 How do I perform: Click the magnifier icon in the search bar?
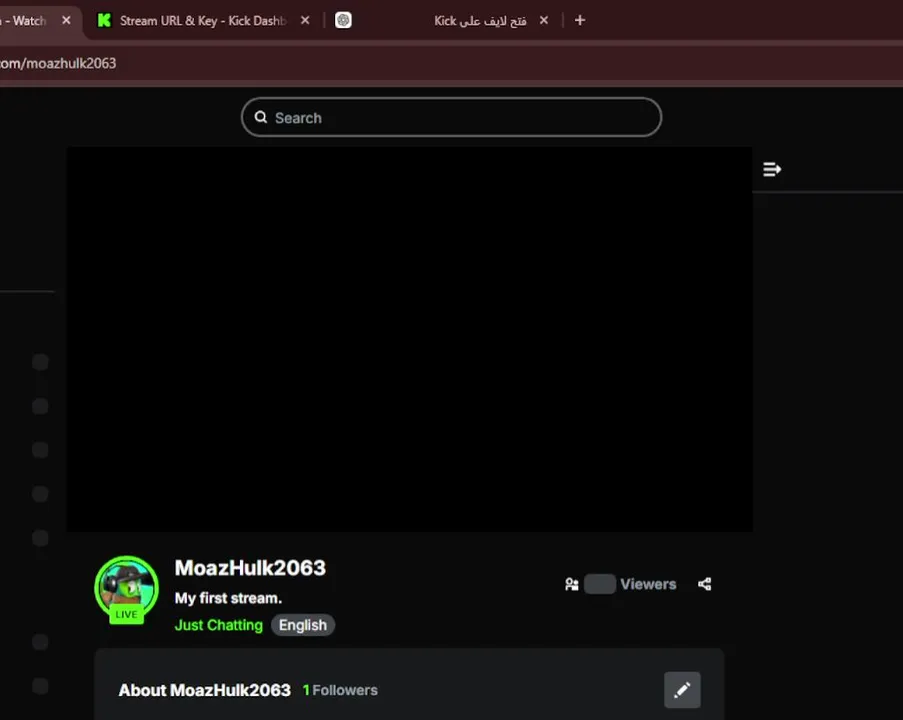tap(261, 118)
